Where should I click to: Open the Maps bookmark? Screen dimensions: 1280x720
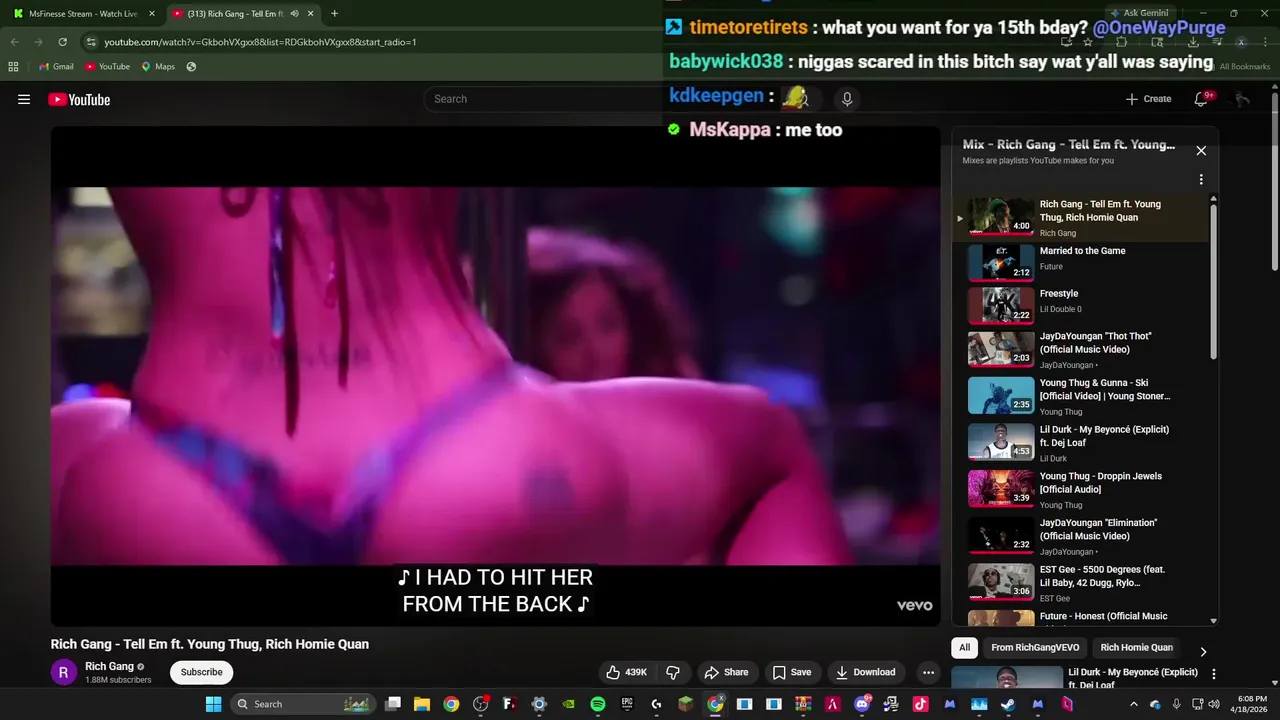(x=158, y=67)
